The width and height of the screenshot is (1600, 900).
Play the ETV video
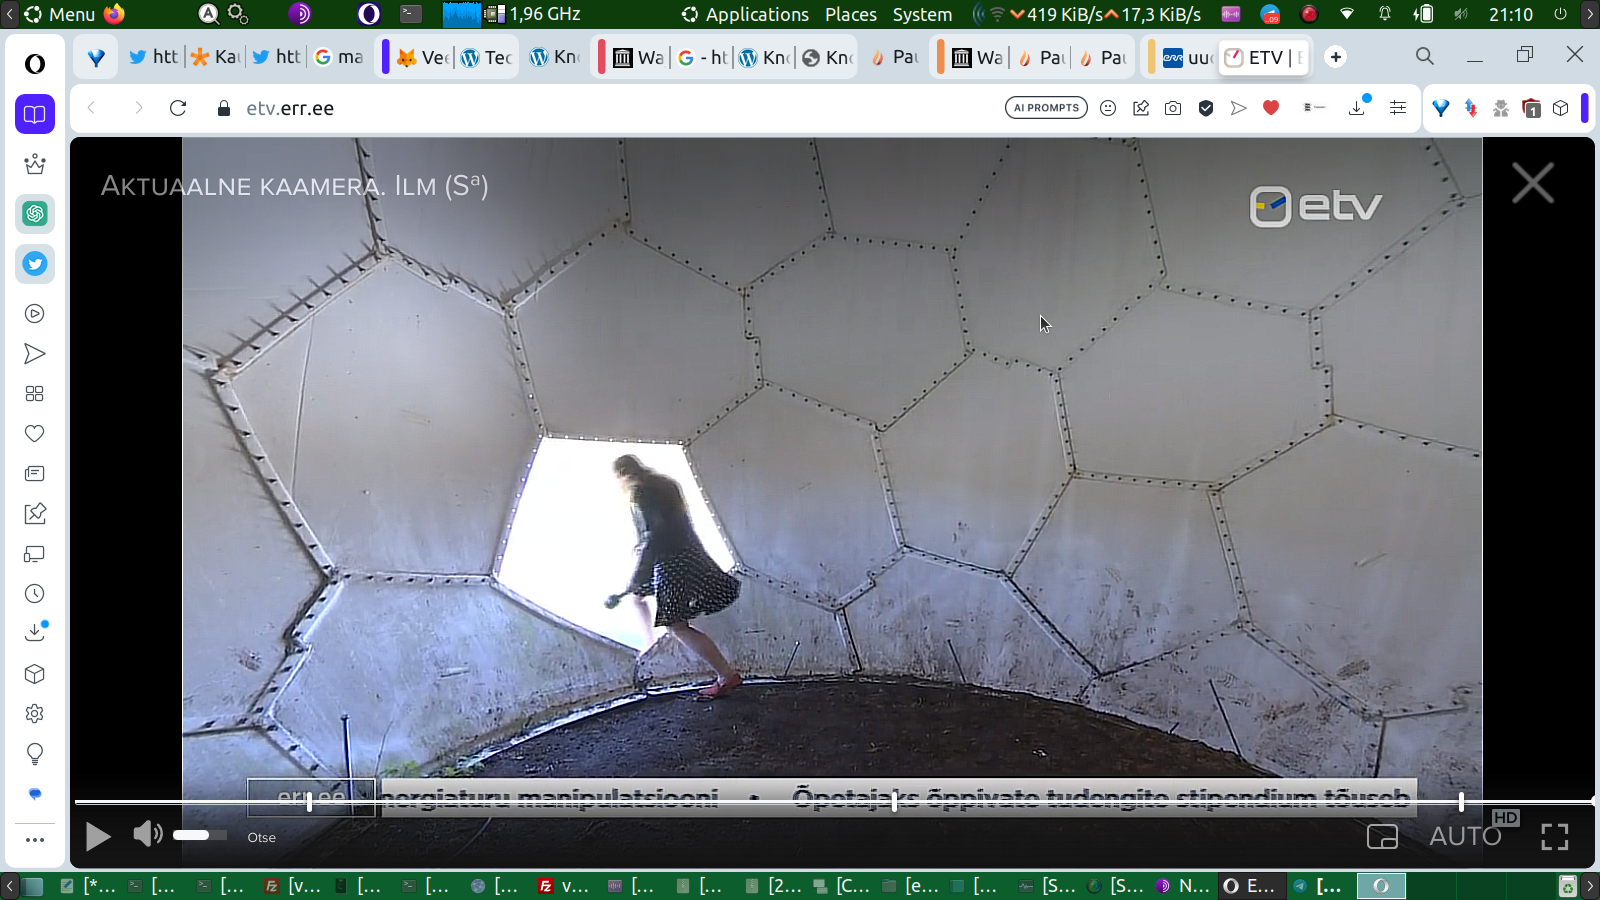pos(98,836)
